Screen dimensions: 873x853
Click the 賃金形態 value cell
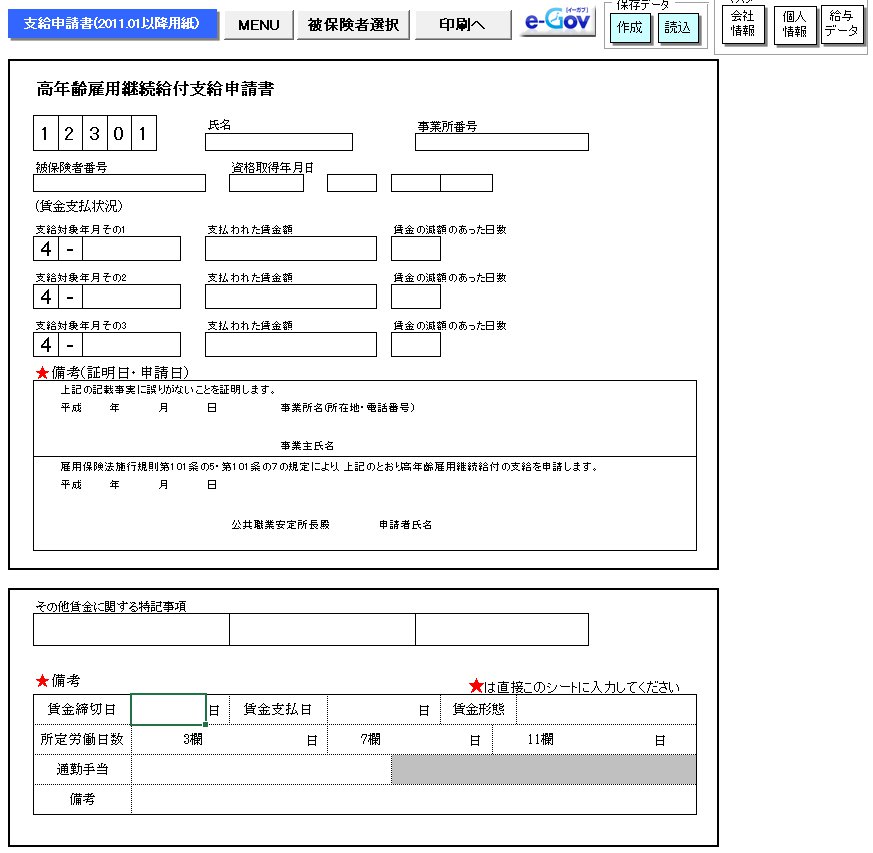tap(605, 709)
